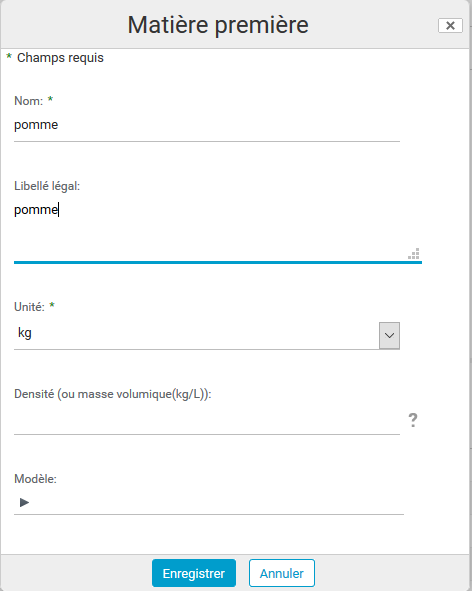Click the Densité (ou masse volumique) label
This screenshot has width=472, height=591.
[x=113, y=394]
